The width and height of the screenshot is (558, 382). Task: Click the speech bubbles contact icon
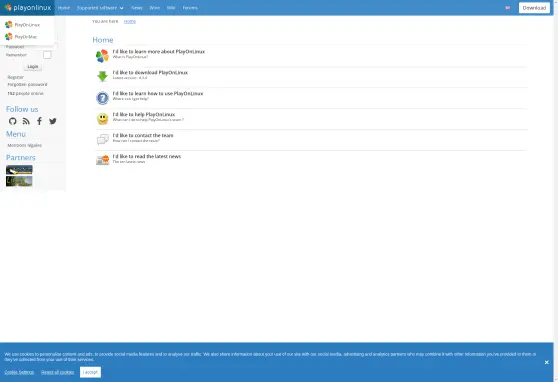[102, 140]
